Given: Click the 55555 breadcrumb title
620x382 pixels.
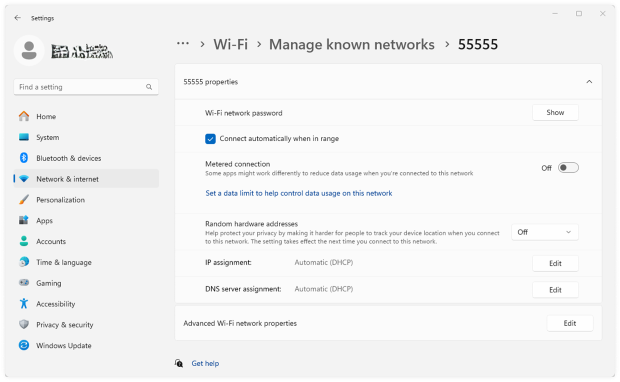Looking at the screenshot, I should pyautogui.click(x=478, y=44).
